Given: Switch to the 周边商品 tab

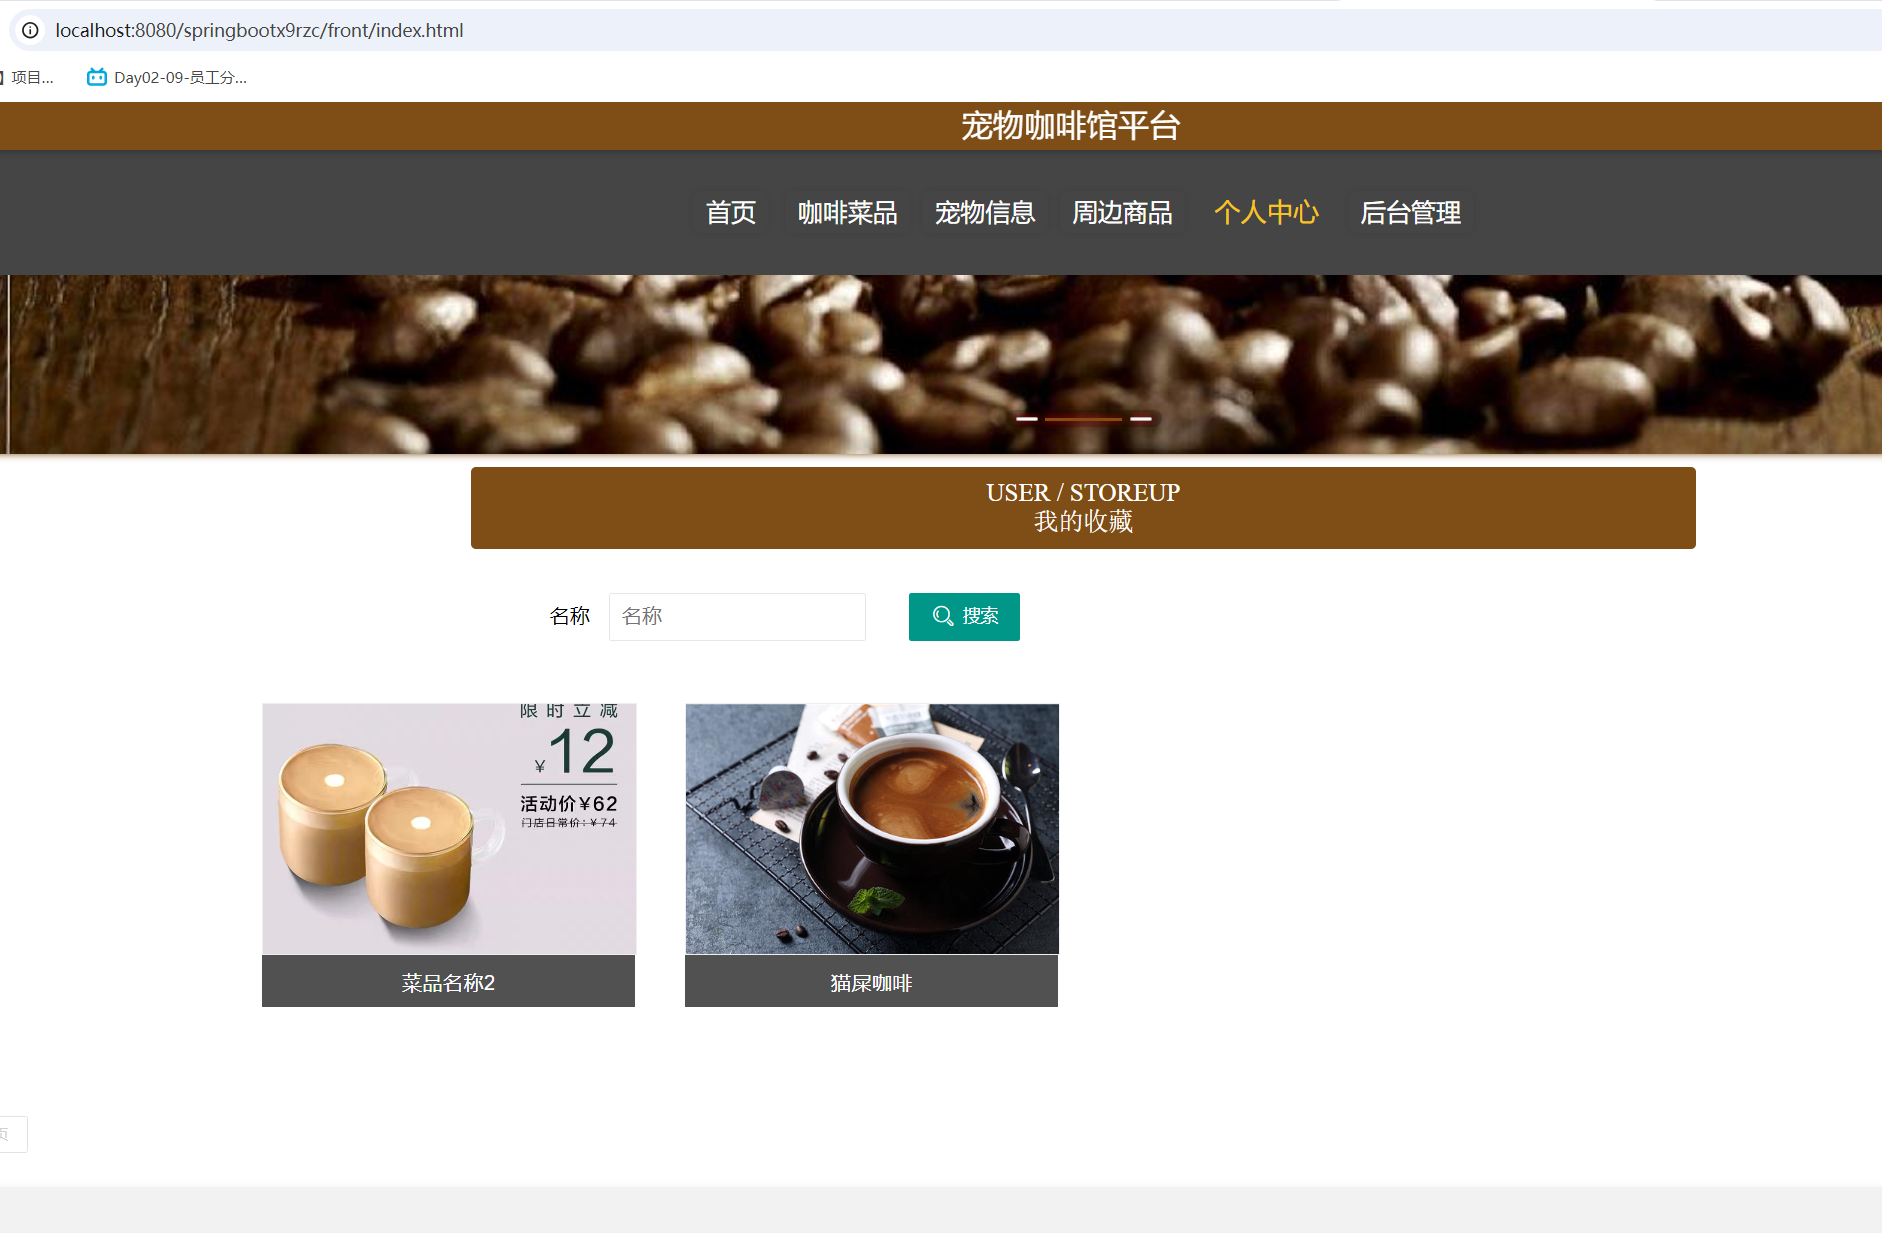Looking at the screenshot, I should pyautogui.click(x=1122, y=212).
